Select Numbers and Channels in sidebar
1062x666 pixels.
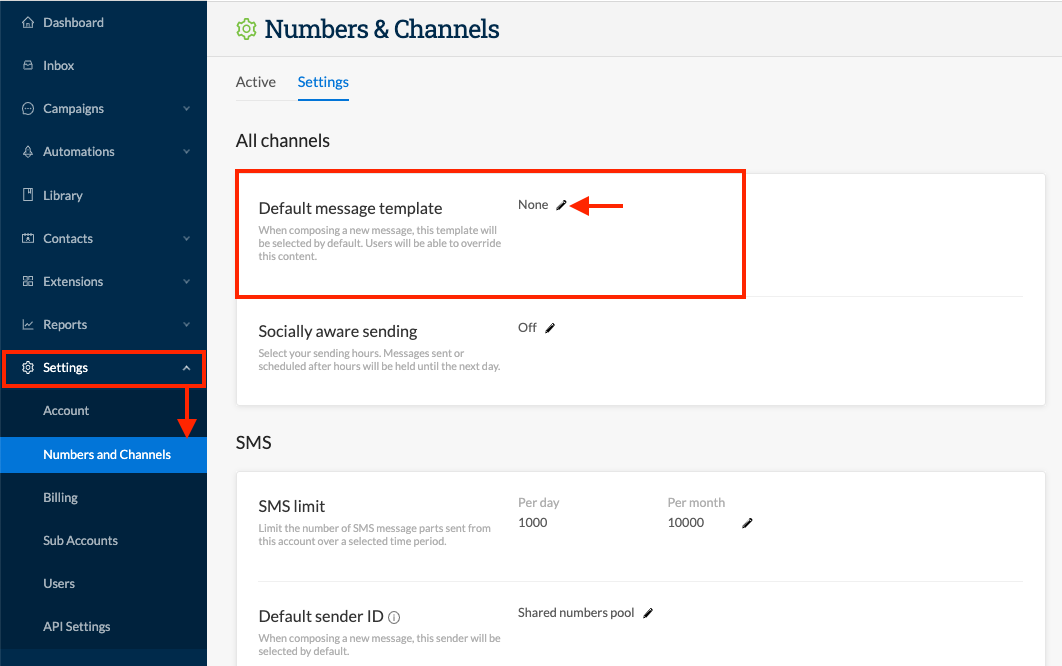tap(104, 455)
